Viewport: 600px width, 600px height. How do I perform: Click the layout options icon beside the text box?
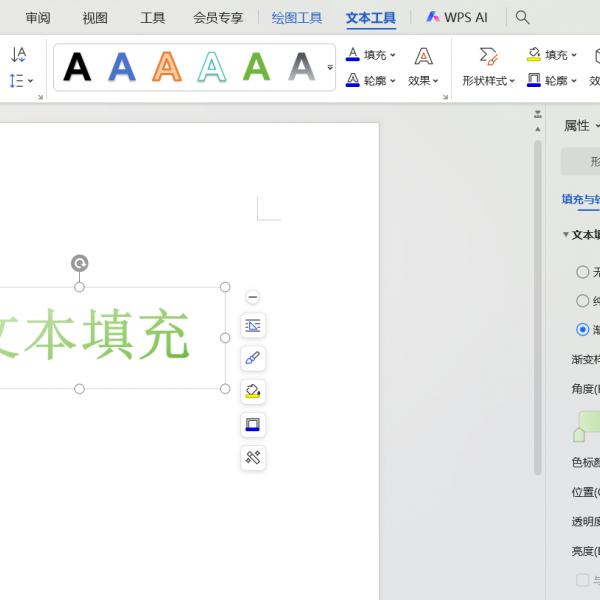(253, 326)
